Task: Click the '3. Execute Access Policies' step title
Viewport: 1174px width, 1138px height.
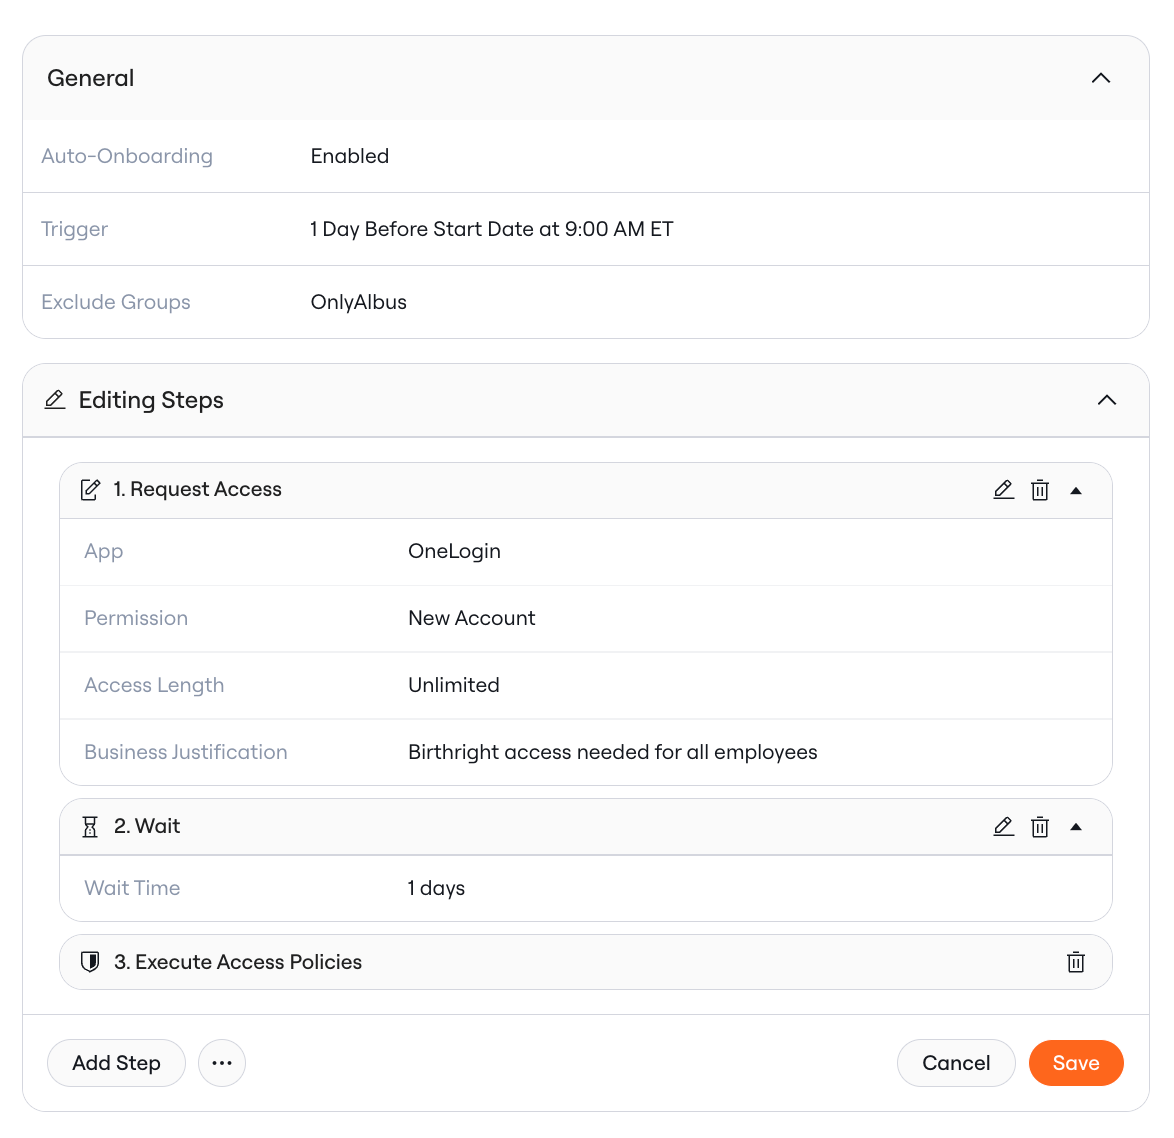Action: tap(237, 962)
